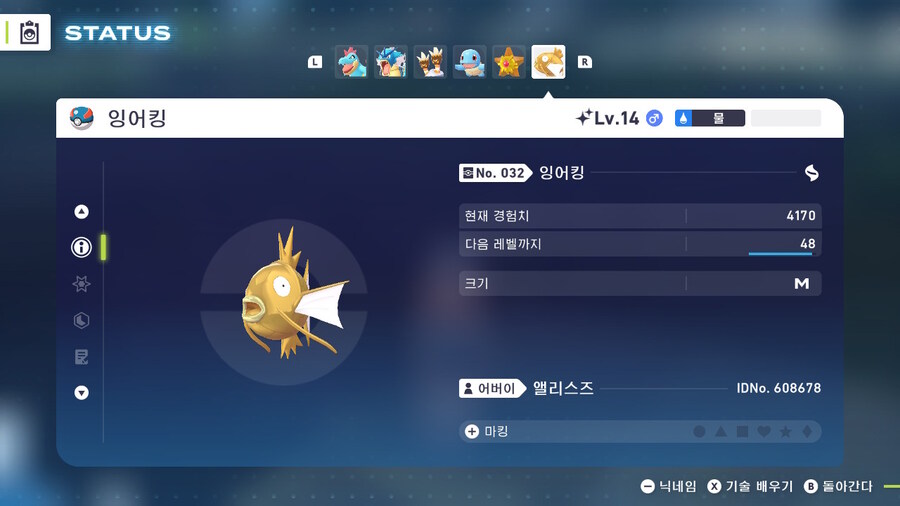The height and width of the screenshot is (506, 900).
Task: Select Gyarados party icon
Action: 391,62
